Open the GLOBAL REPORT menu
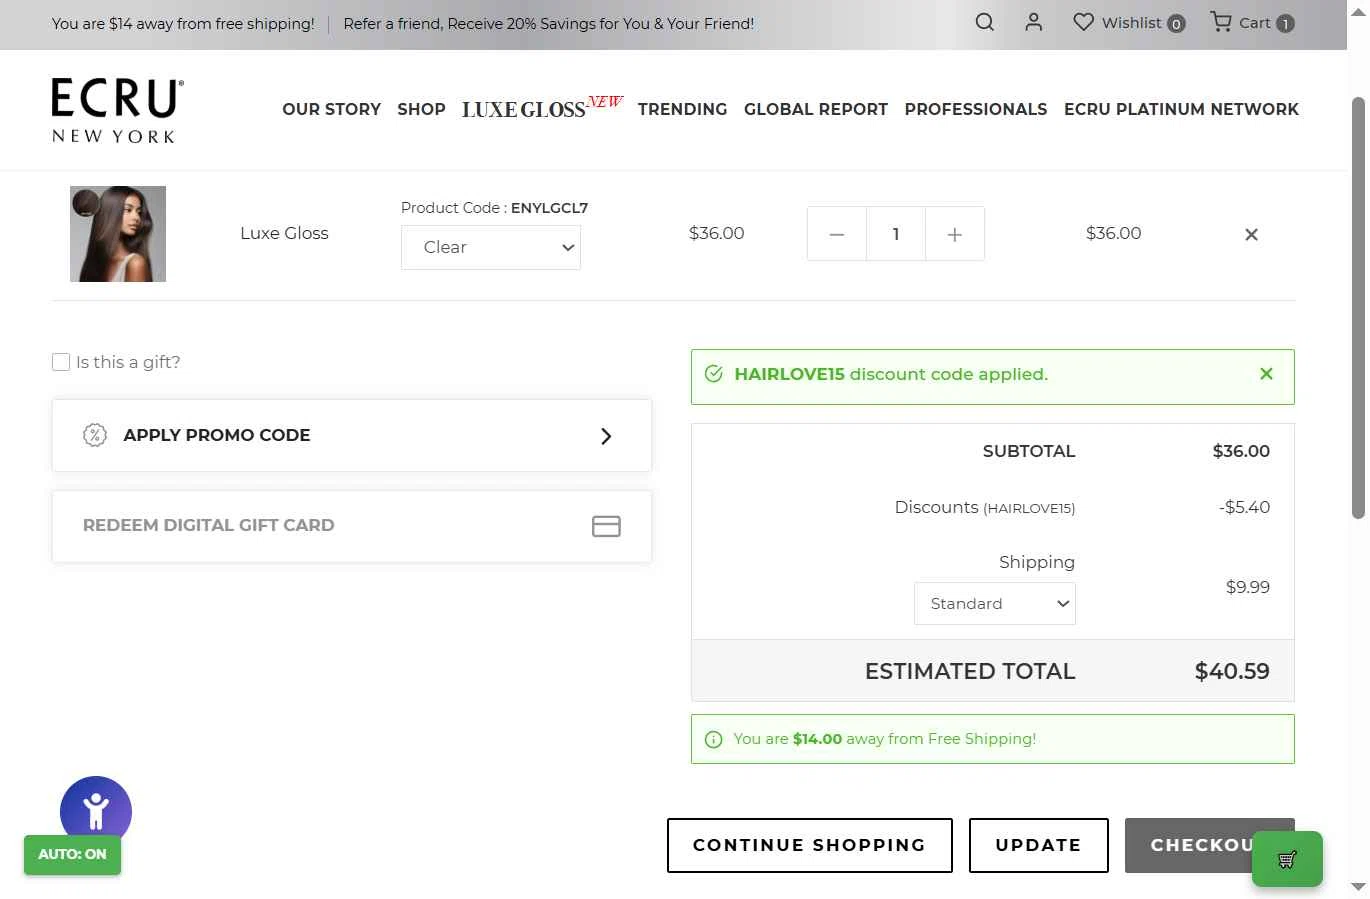This screenshot has height=899, width=1370. click(816, 109)
